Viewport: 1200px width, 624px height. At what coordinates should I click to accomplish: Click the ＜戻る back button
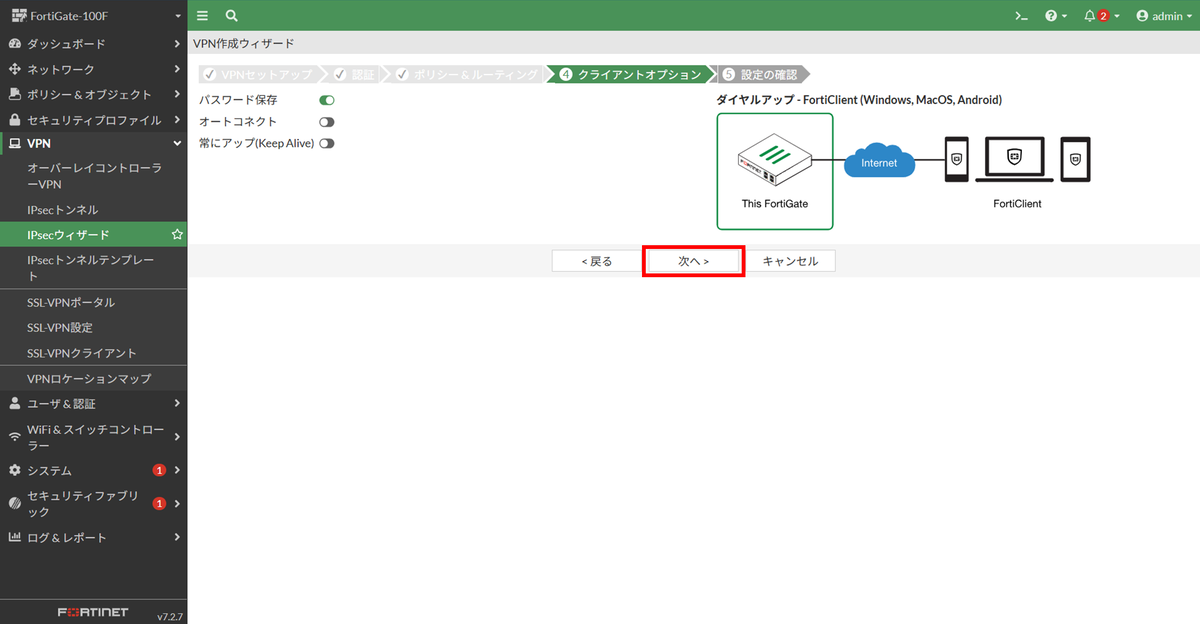(x=596, y=261)
